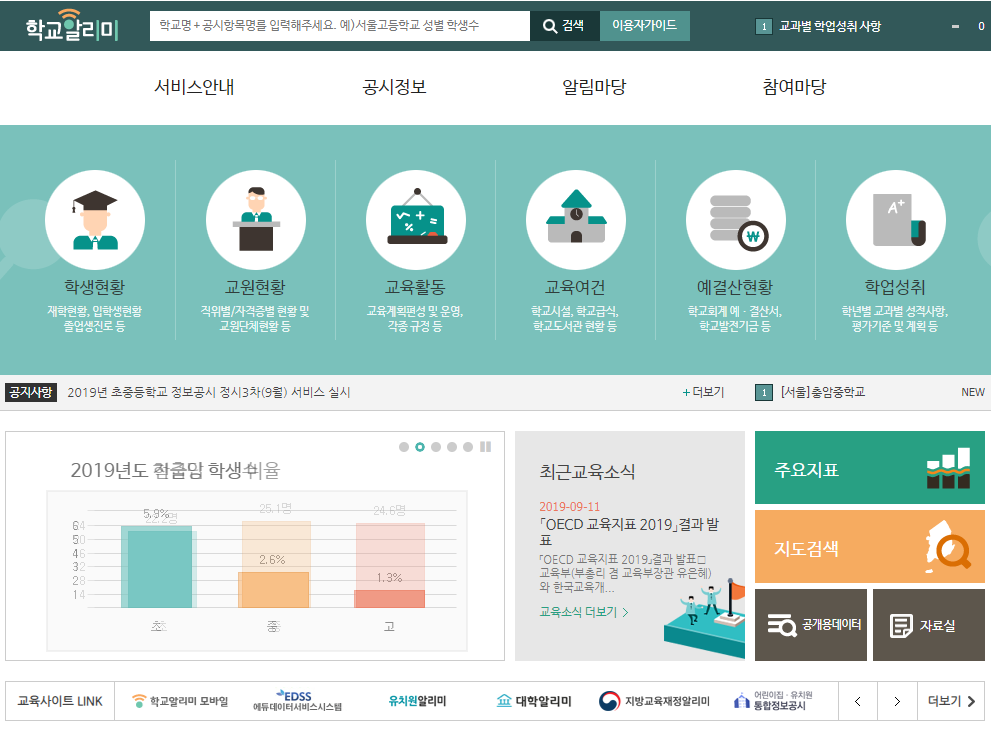Click the 교육여건 school building icon
Image resolution: width=991 pixels, height=731 pixels.
575,220
